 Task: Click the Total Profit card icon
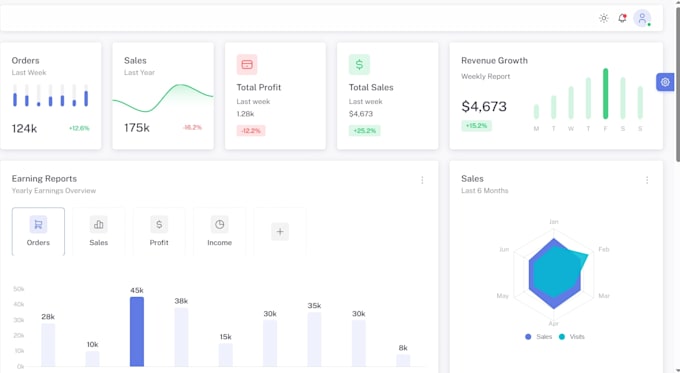(247, 65)
